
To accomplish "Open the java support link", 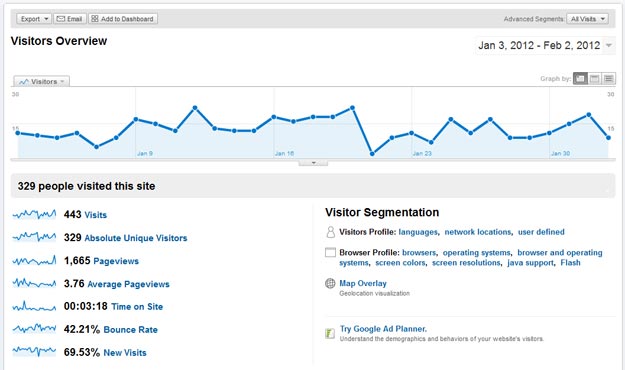I will click(530, 263).
